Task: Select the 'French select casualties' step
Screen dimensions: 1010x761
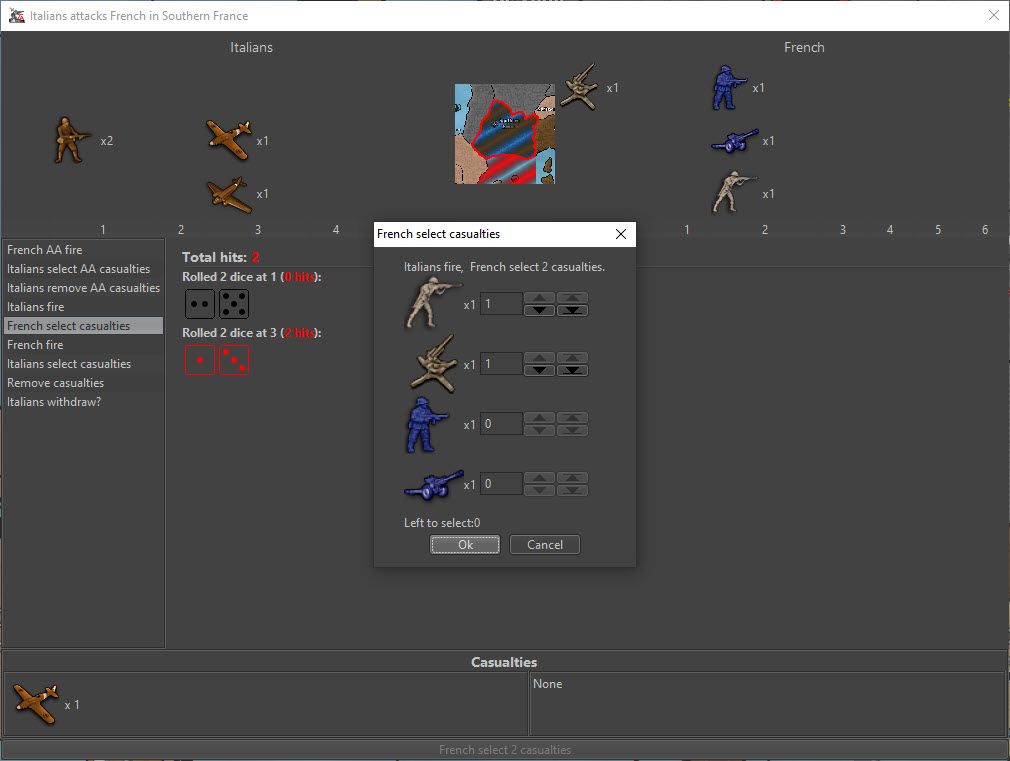Action: [68, 326]
